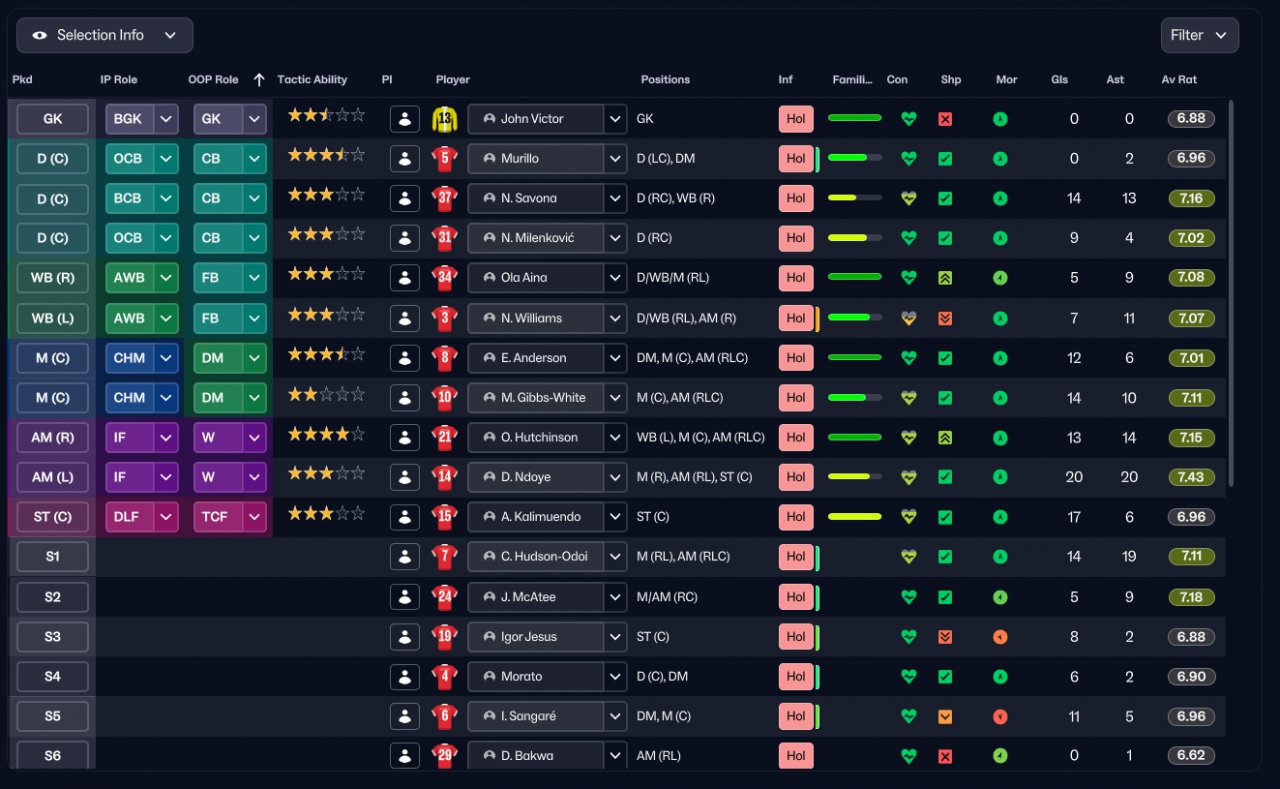Click the eye icon in Selection Info
This screenshot has height=789, width=1280.
(x=40, y=35)
